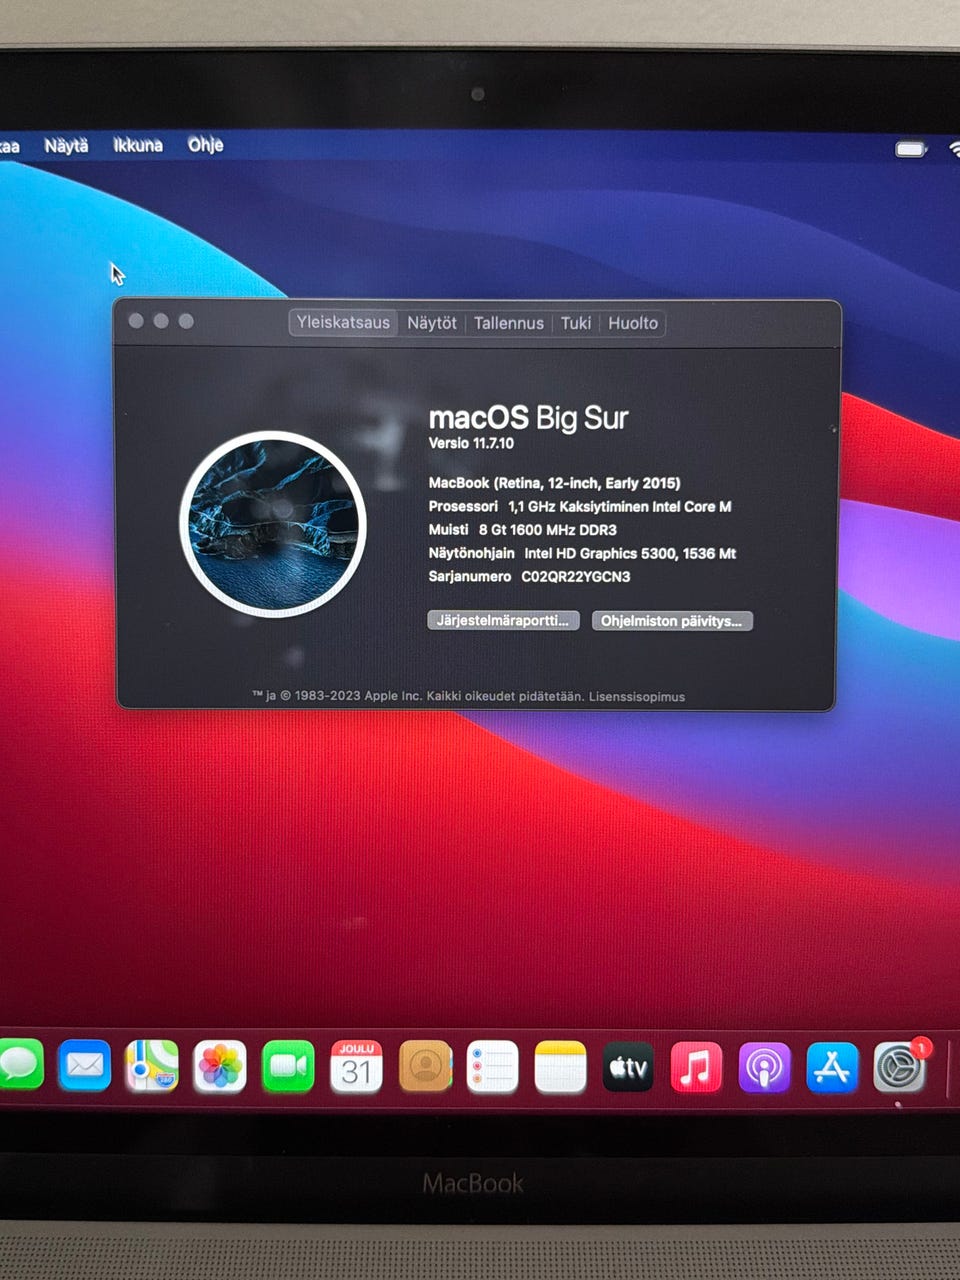The height and width of the screenshot is (1280, 960).
Task: Select the Tuki tab
Action: pyautogui.click(x=576, y=323)
